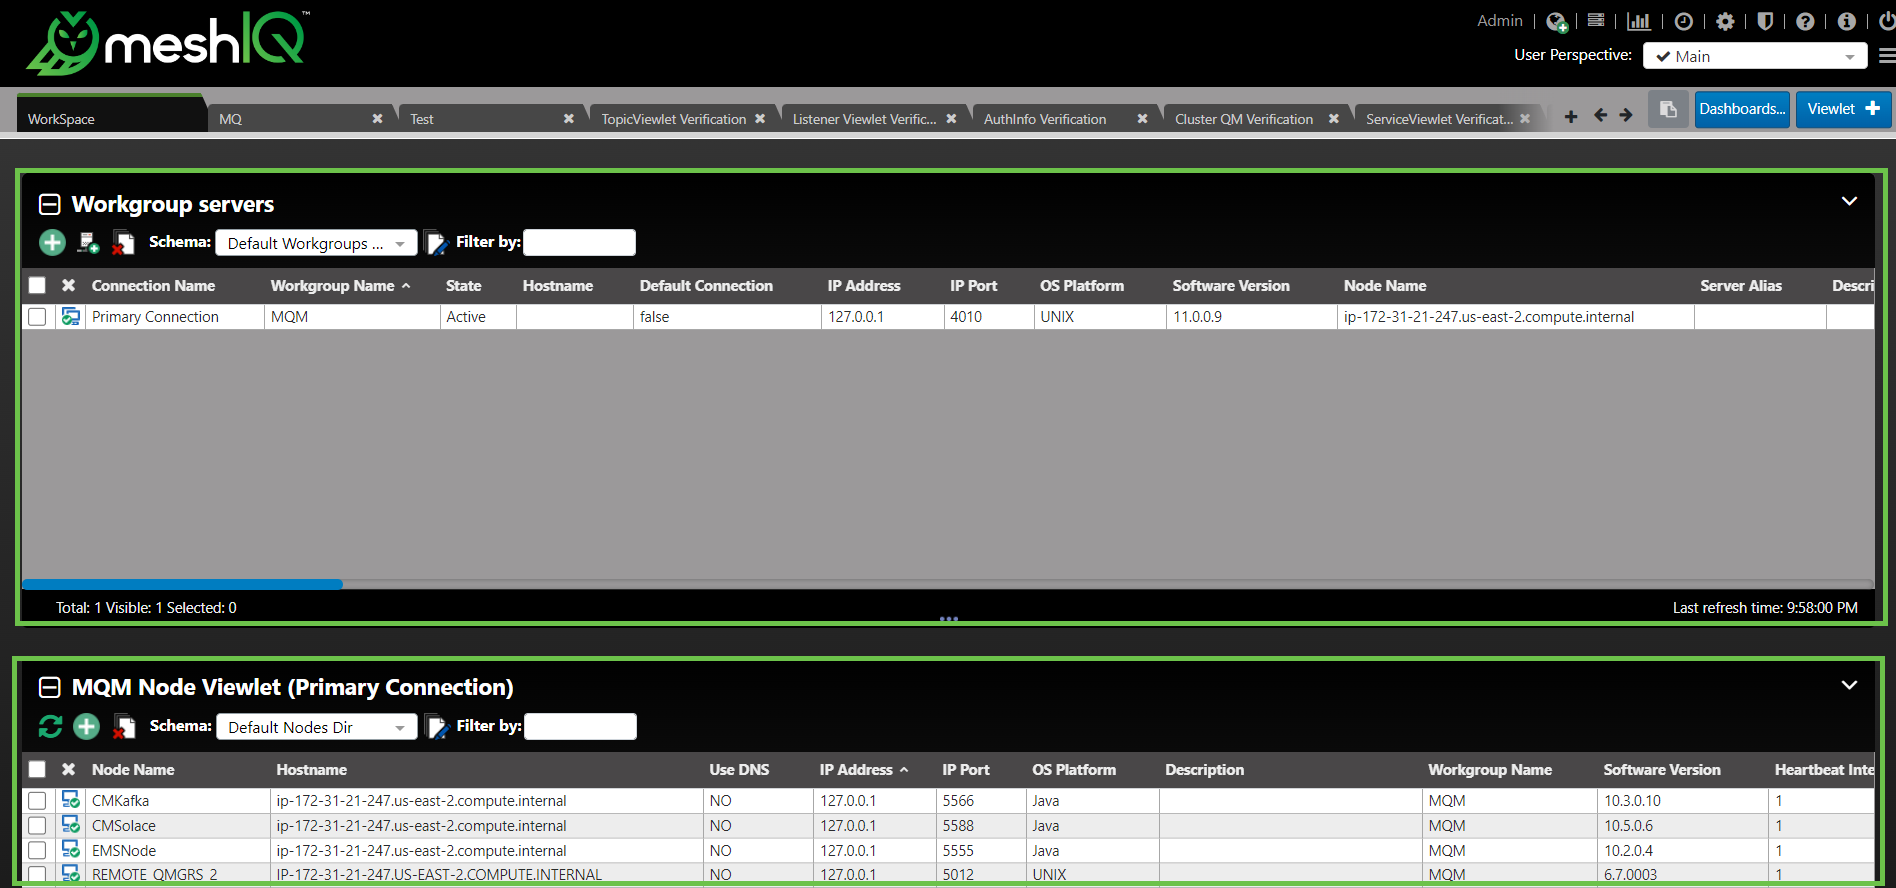The height and width of the screenshot is (888, 1896).
Task: Check the EMSNode row checkbox
Action: [37, 851]
